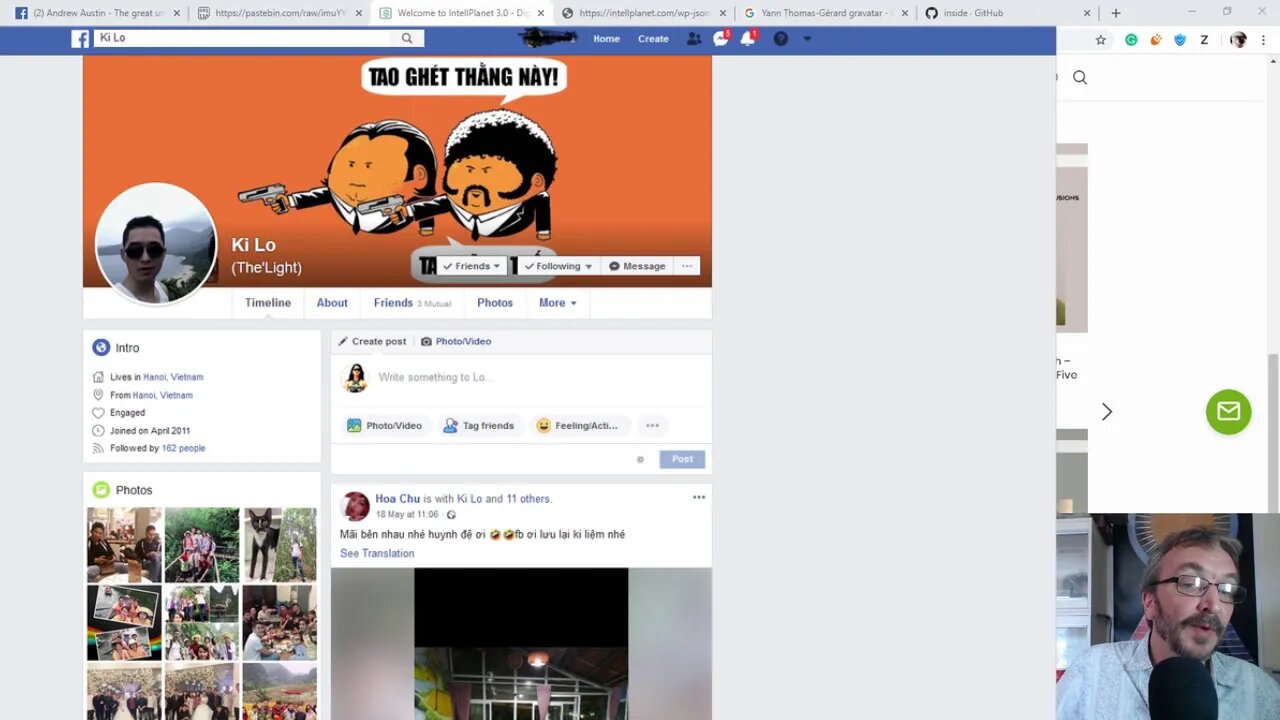Click the Post button

pyautogui.click(x=682, y=459)
